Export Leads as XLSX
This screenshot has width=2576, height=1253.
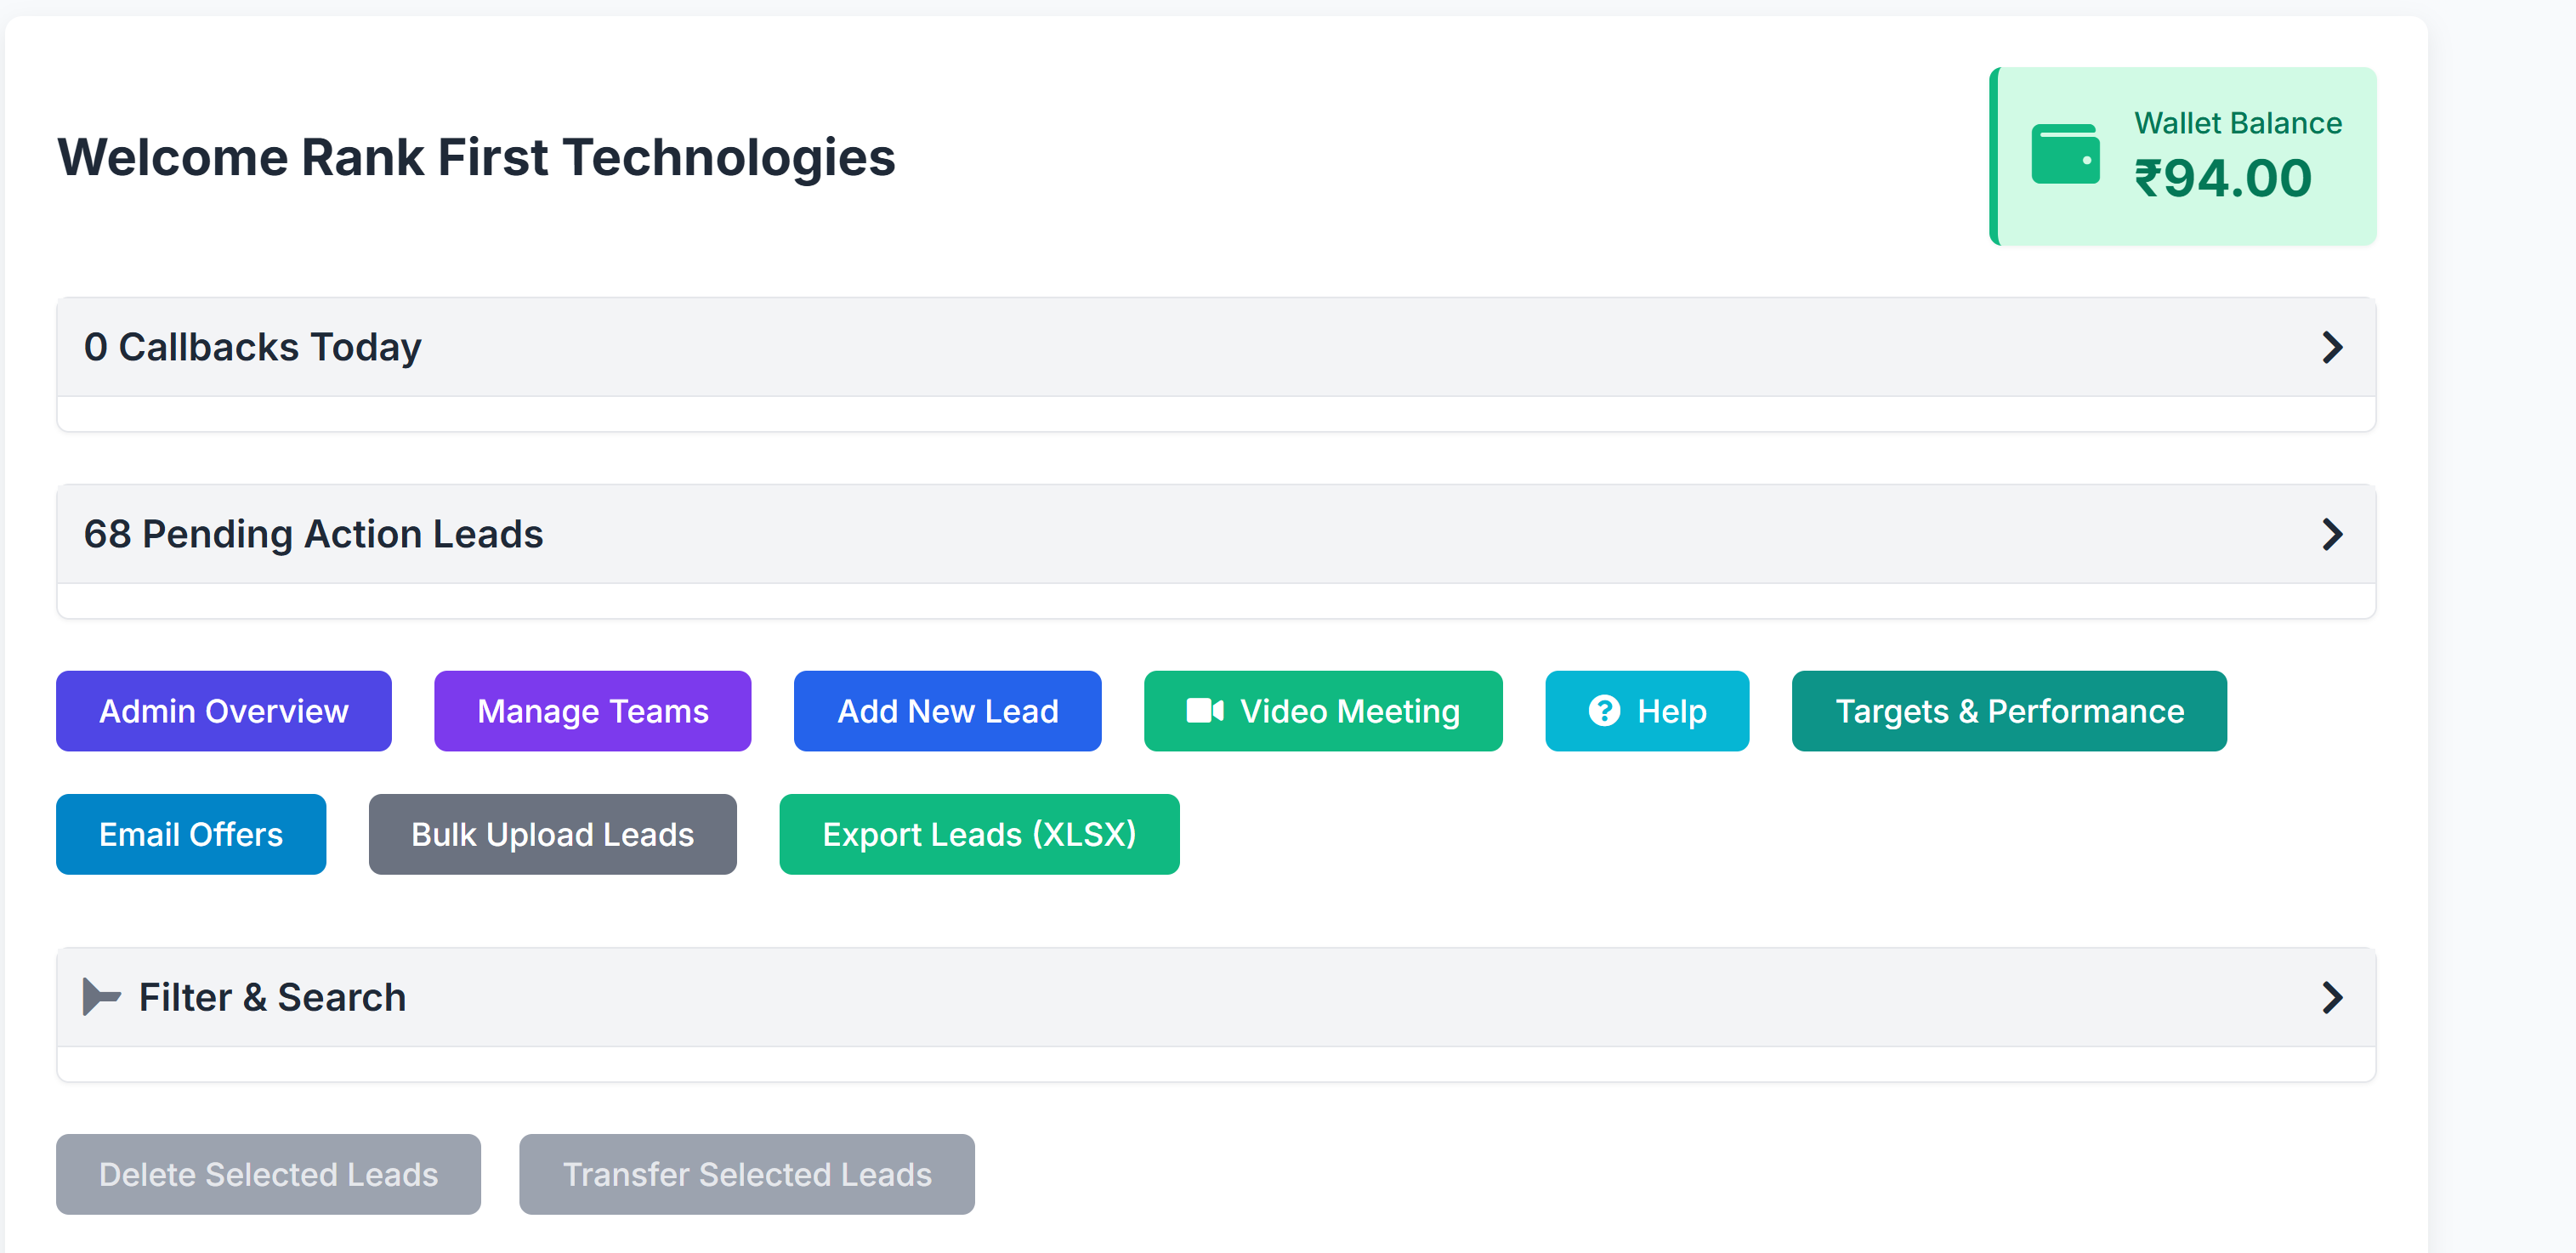click(979, 834)
